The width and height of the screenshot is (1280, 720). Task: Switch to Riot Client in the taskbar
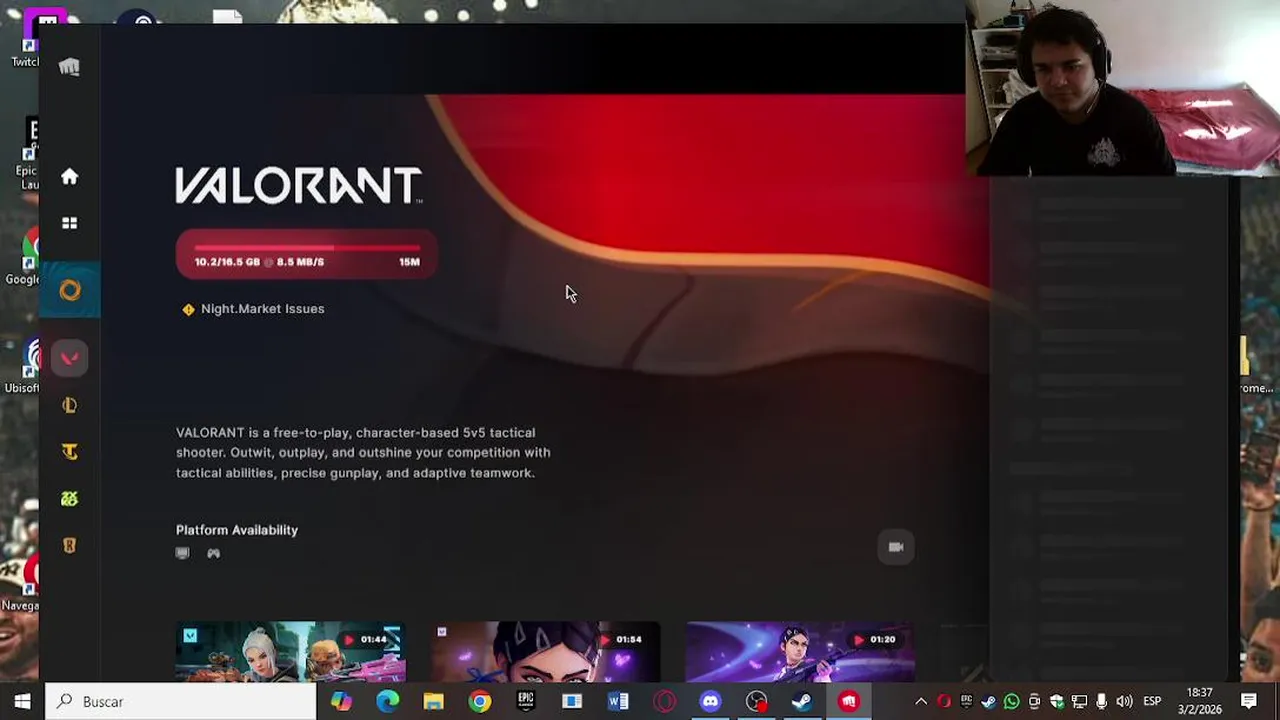coord(848,701)
